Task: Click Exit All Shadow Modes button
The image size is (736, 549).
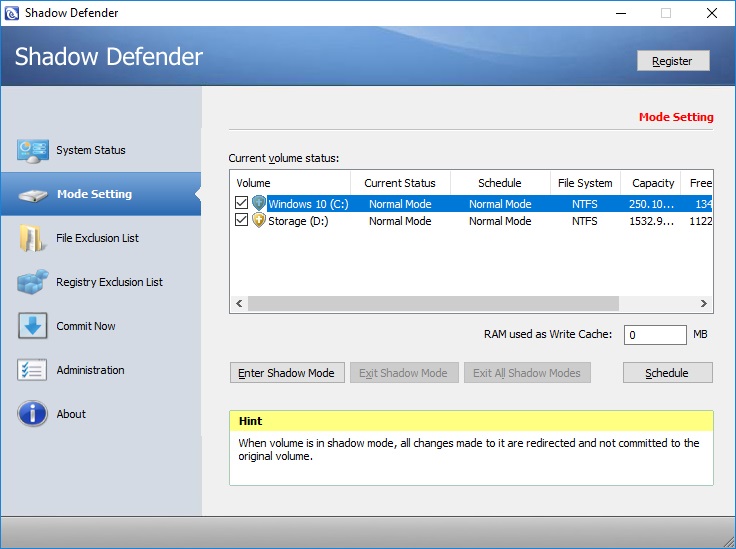Action: coord(527,373)
